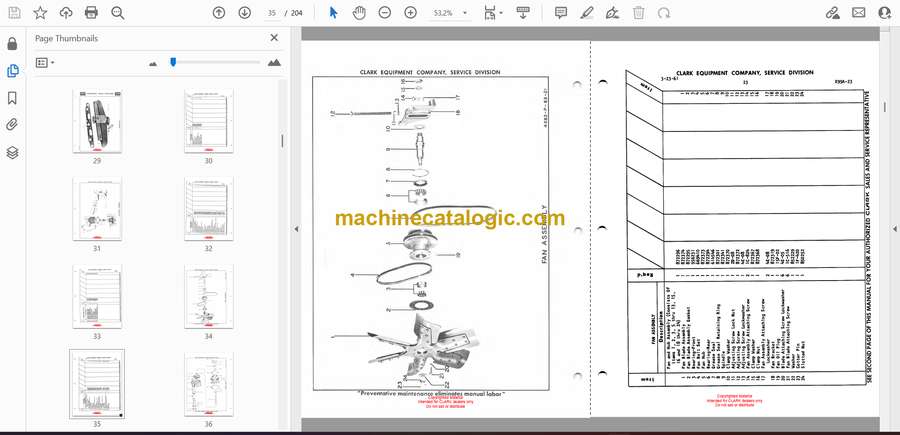Select page 31 thumbnail
This screenshot has width=900, height=435.
96,209
